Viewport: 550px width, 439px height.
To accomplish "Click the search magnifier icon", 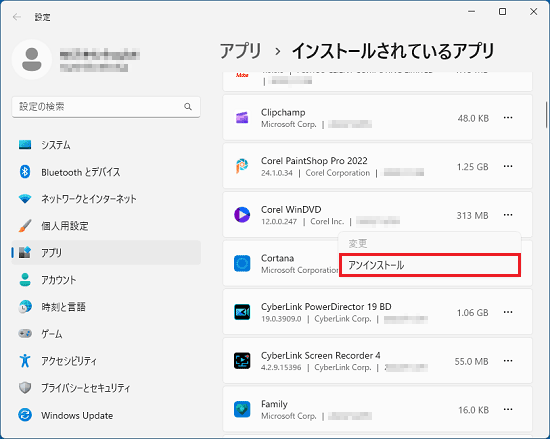I will coord(188,107).
